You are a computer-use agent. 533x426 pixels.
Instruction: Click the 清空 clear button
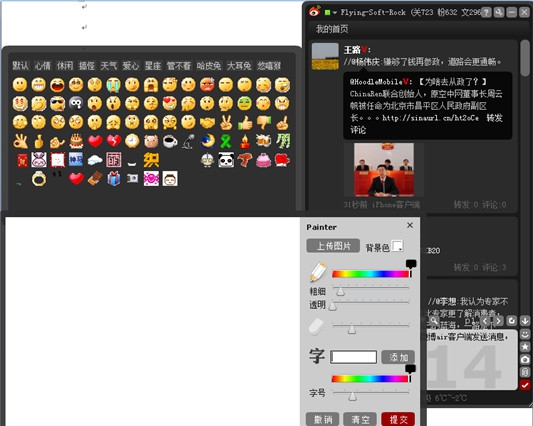pyautogui.click(x=360, y=419)
